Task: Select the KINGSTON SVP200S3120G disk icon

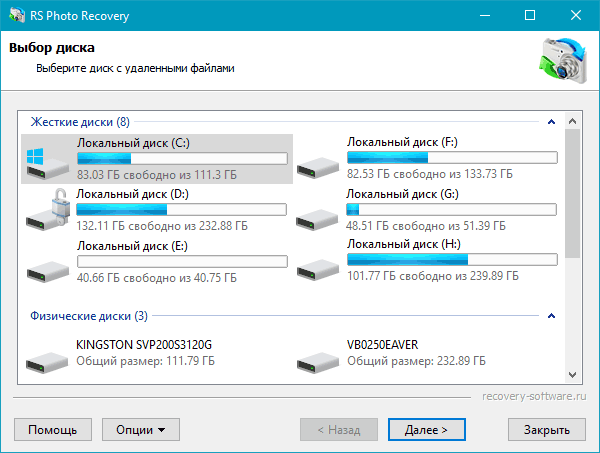Action: 47,362
